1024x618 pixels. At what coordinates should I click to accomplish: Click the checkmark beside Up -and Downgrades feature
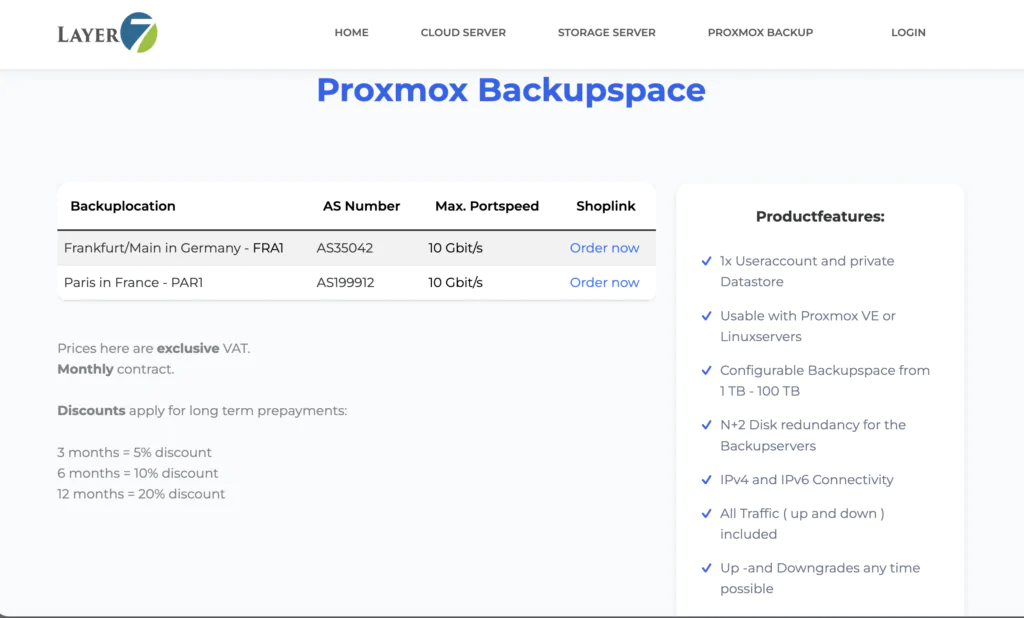coord(706,568)
